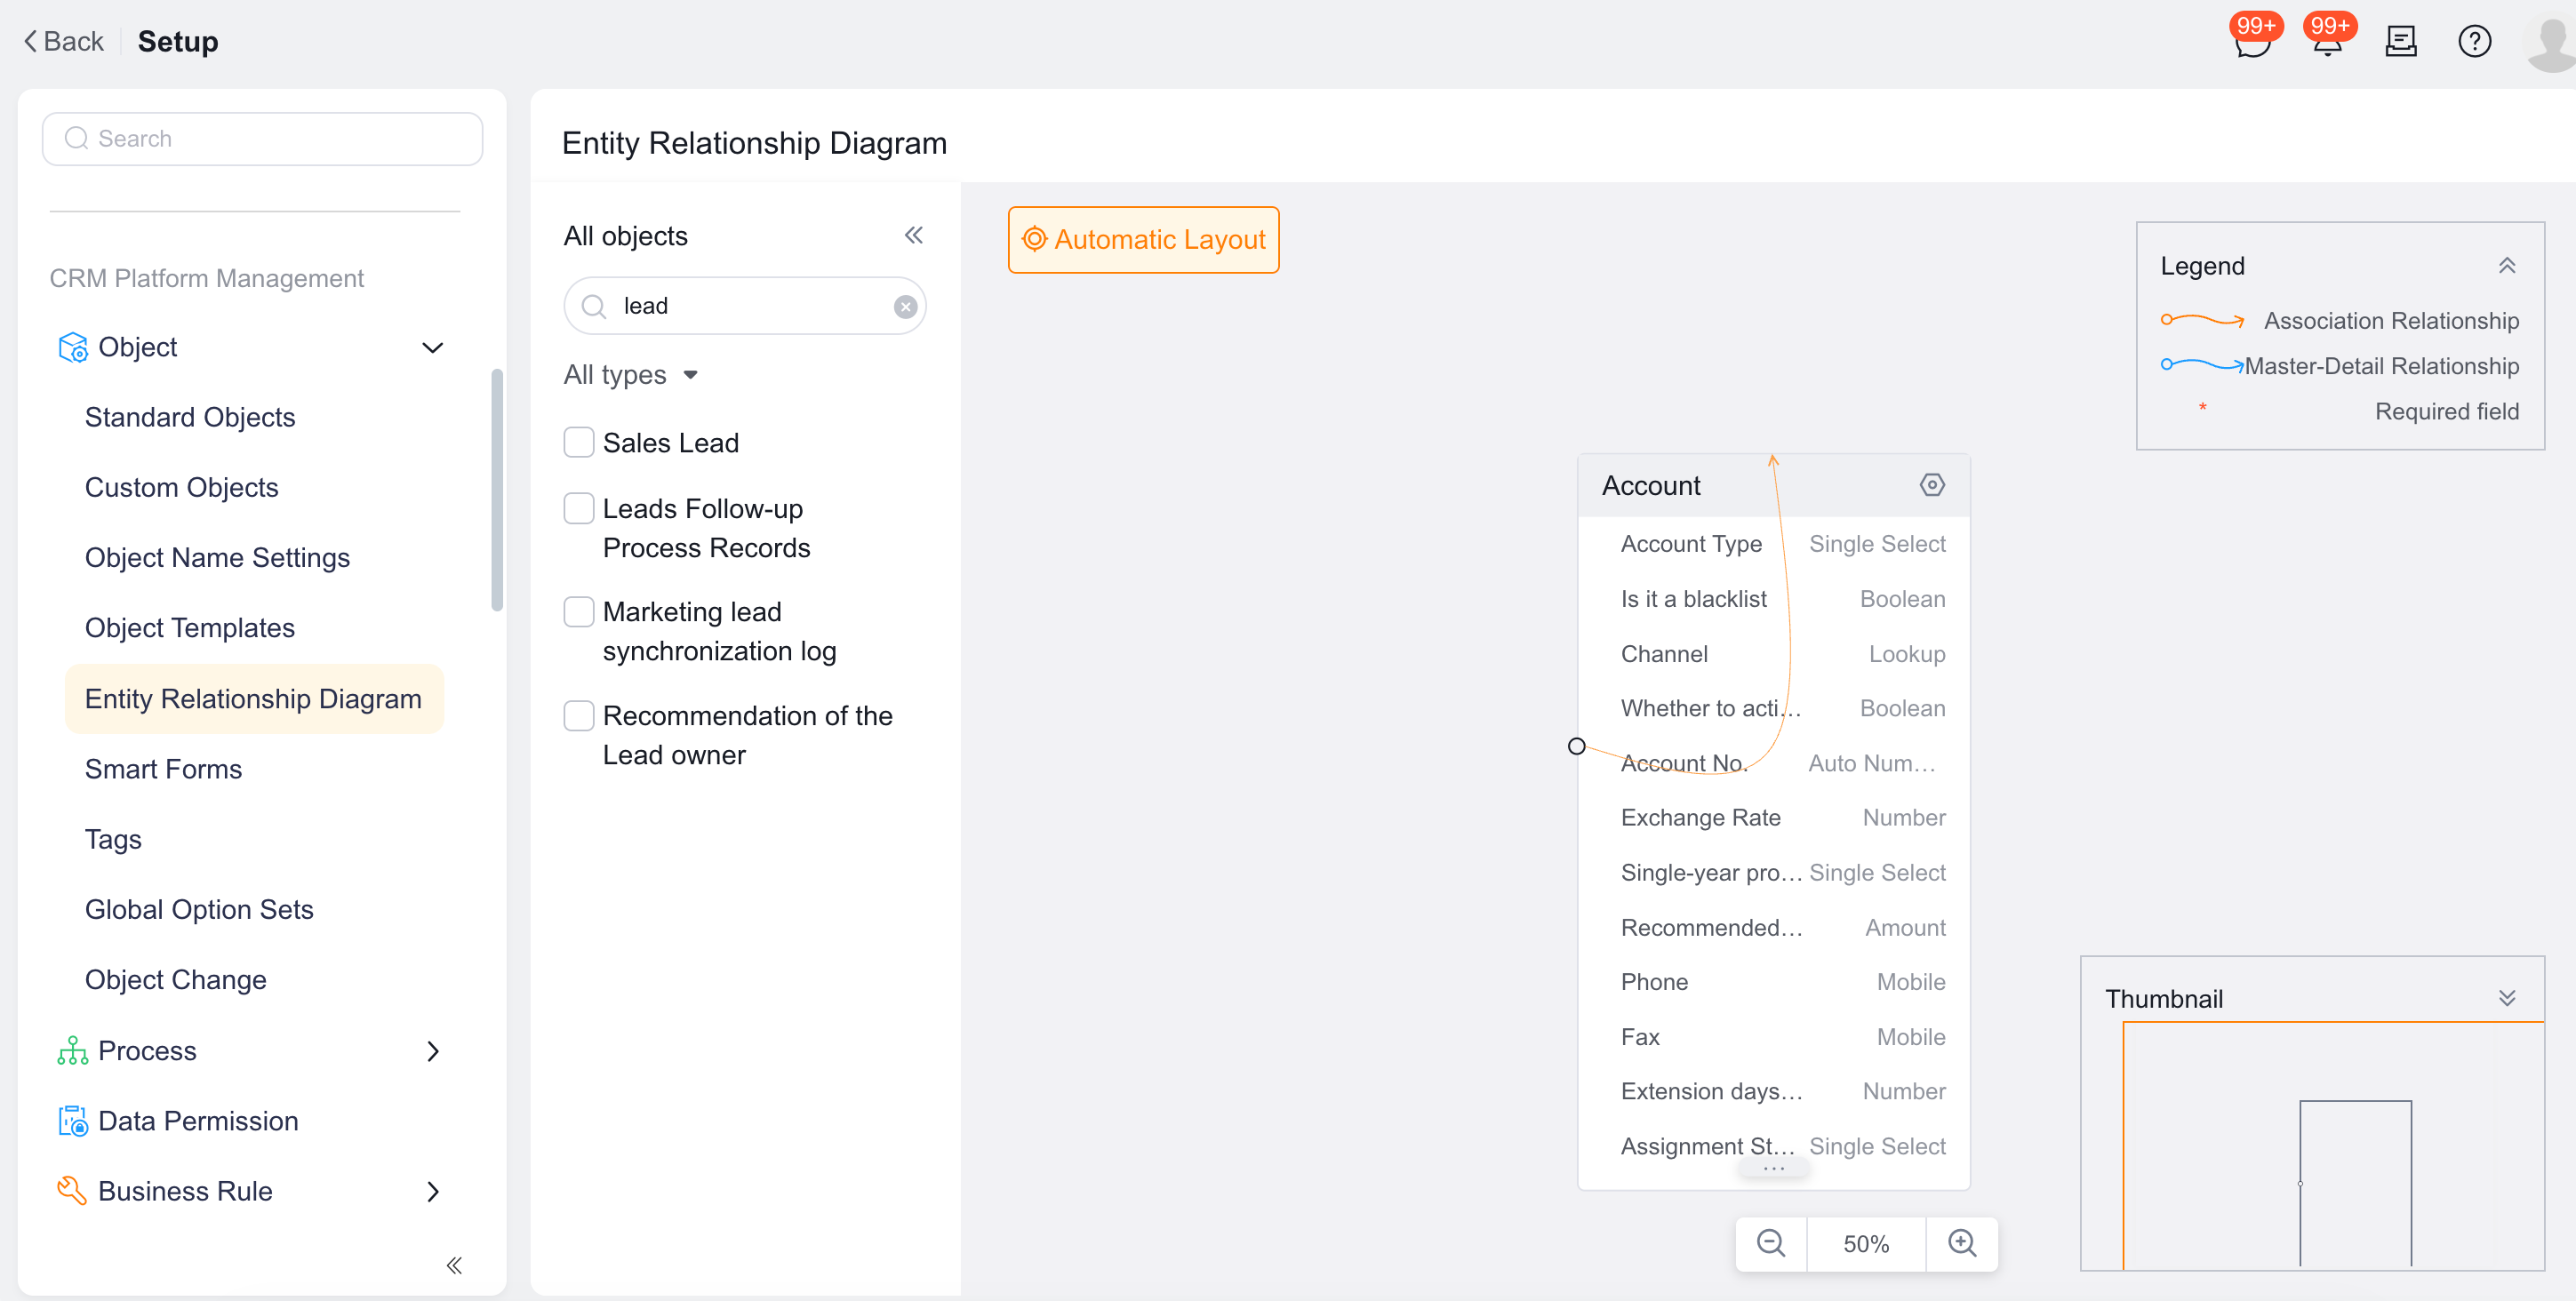
Task: Click the Business Rule wrench icon
Action: click(x=72, y=1191)
